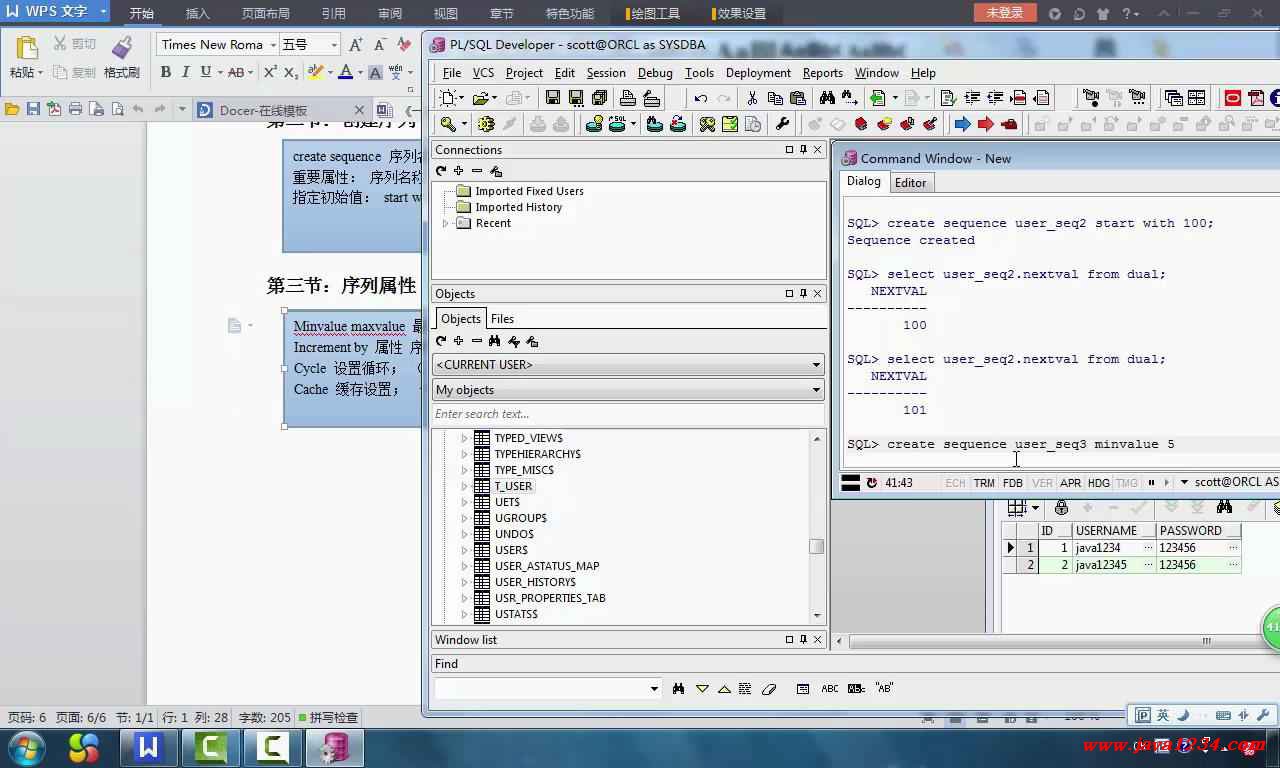Toggle Italic formatting in WPS
This screenshot has width=1280, height=768.
coord(186,72)
